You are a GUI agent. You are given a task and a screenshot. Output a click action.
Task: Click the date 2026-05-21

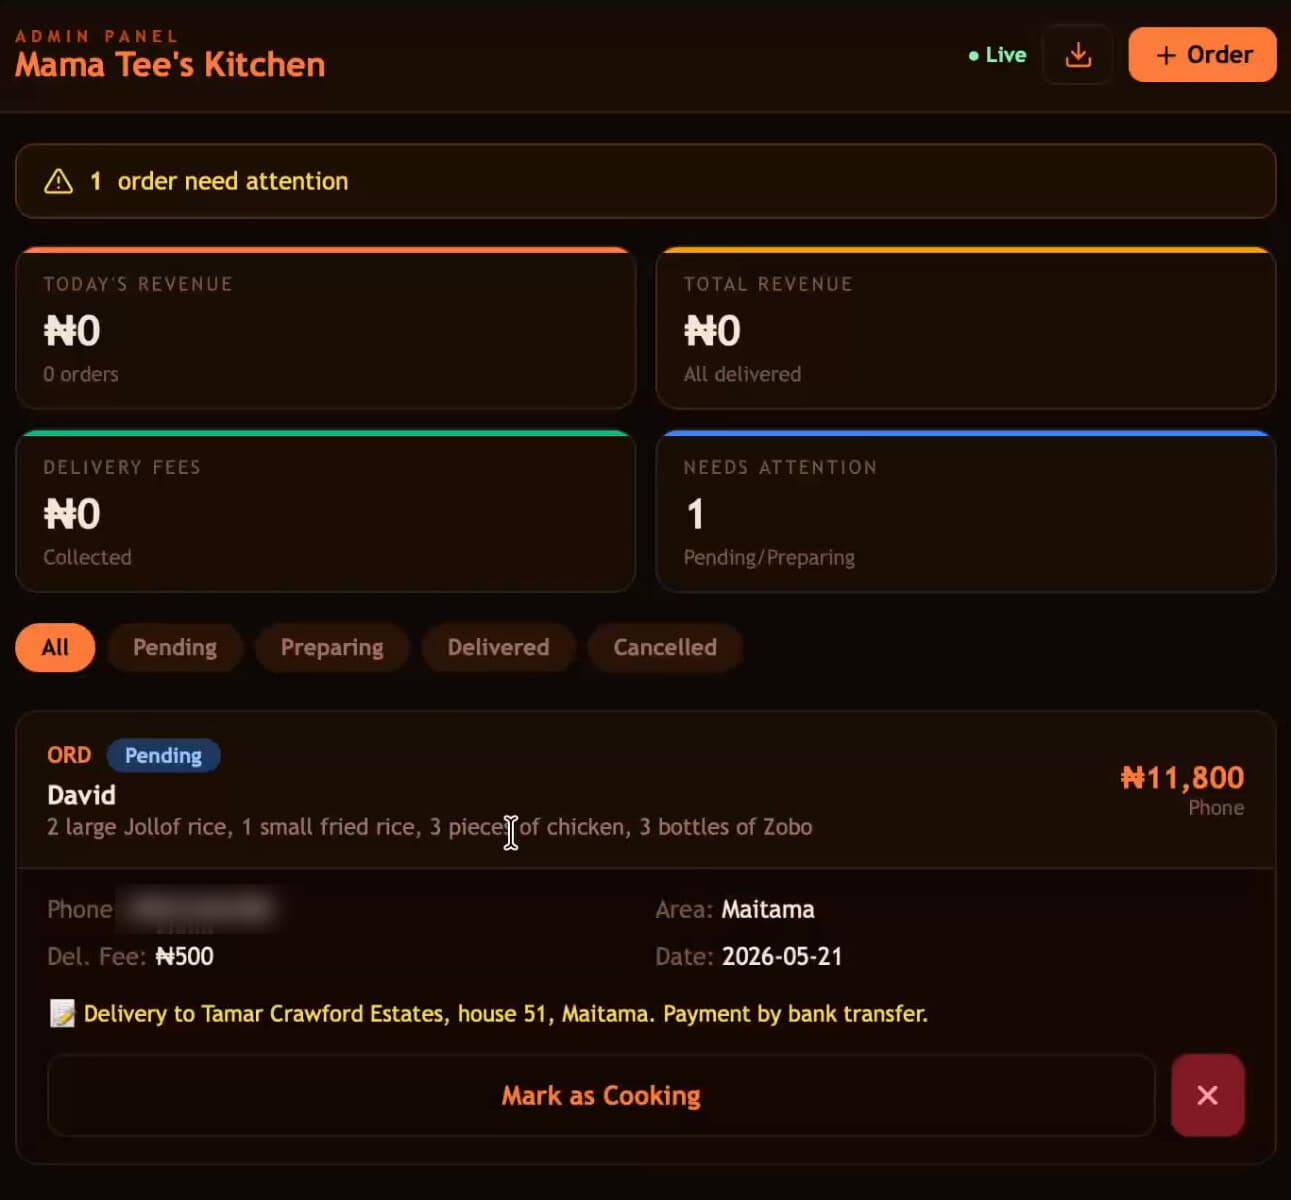click(x=782, y=956)
